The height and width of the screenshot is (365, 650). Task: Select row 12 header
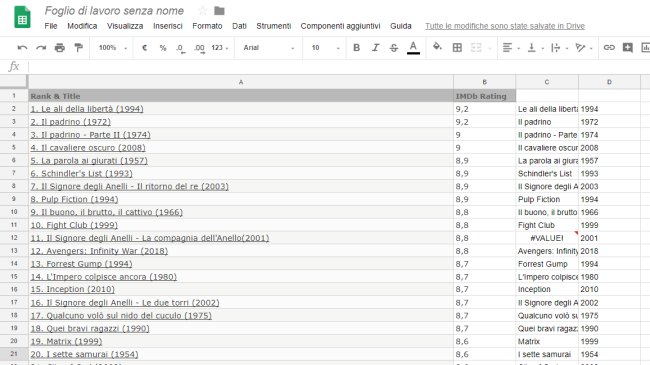tap(14, 238)
